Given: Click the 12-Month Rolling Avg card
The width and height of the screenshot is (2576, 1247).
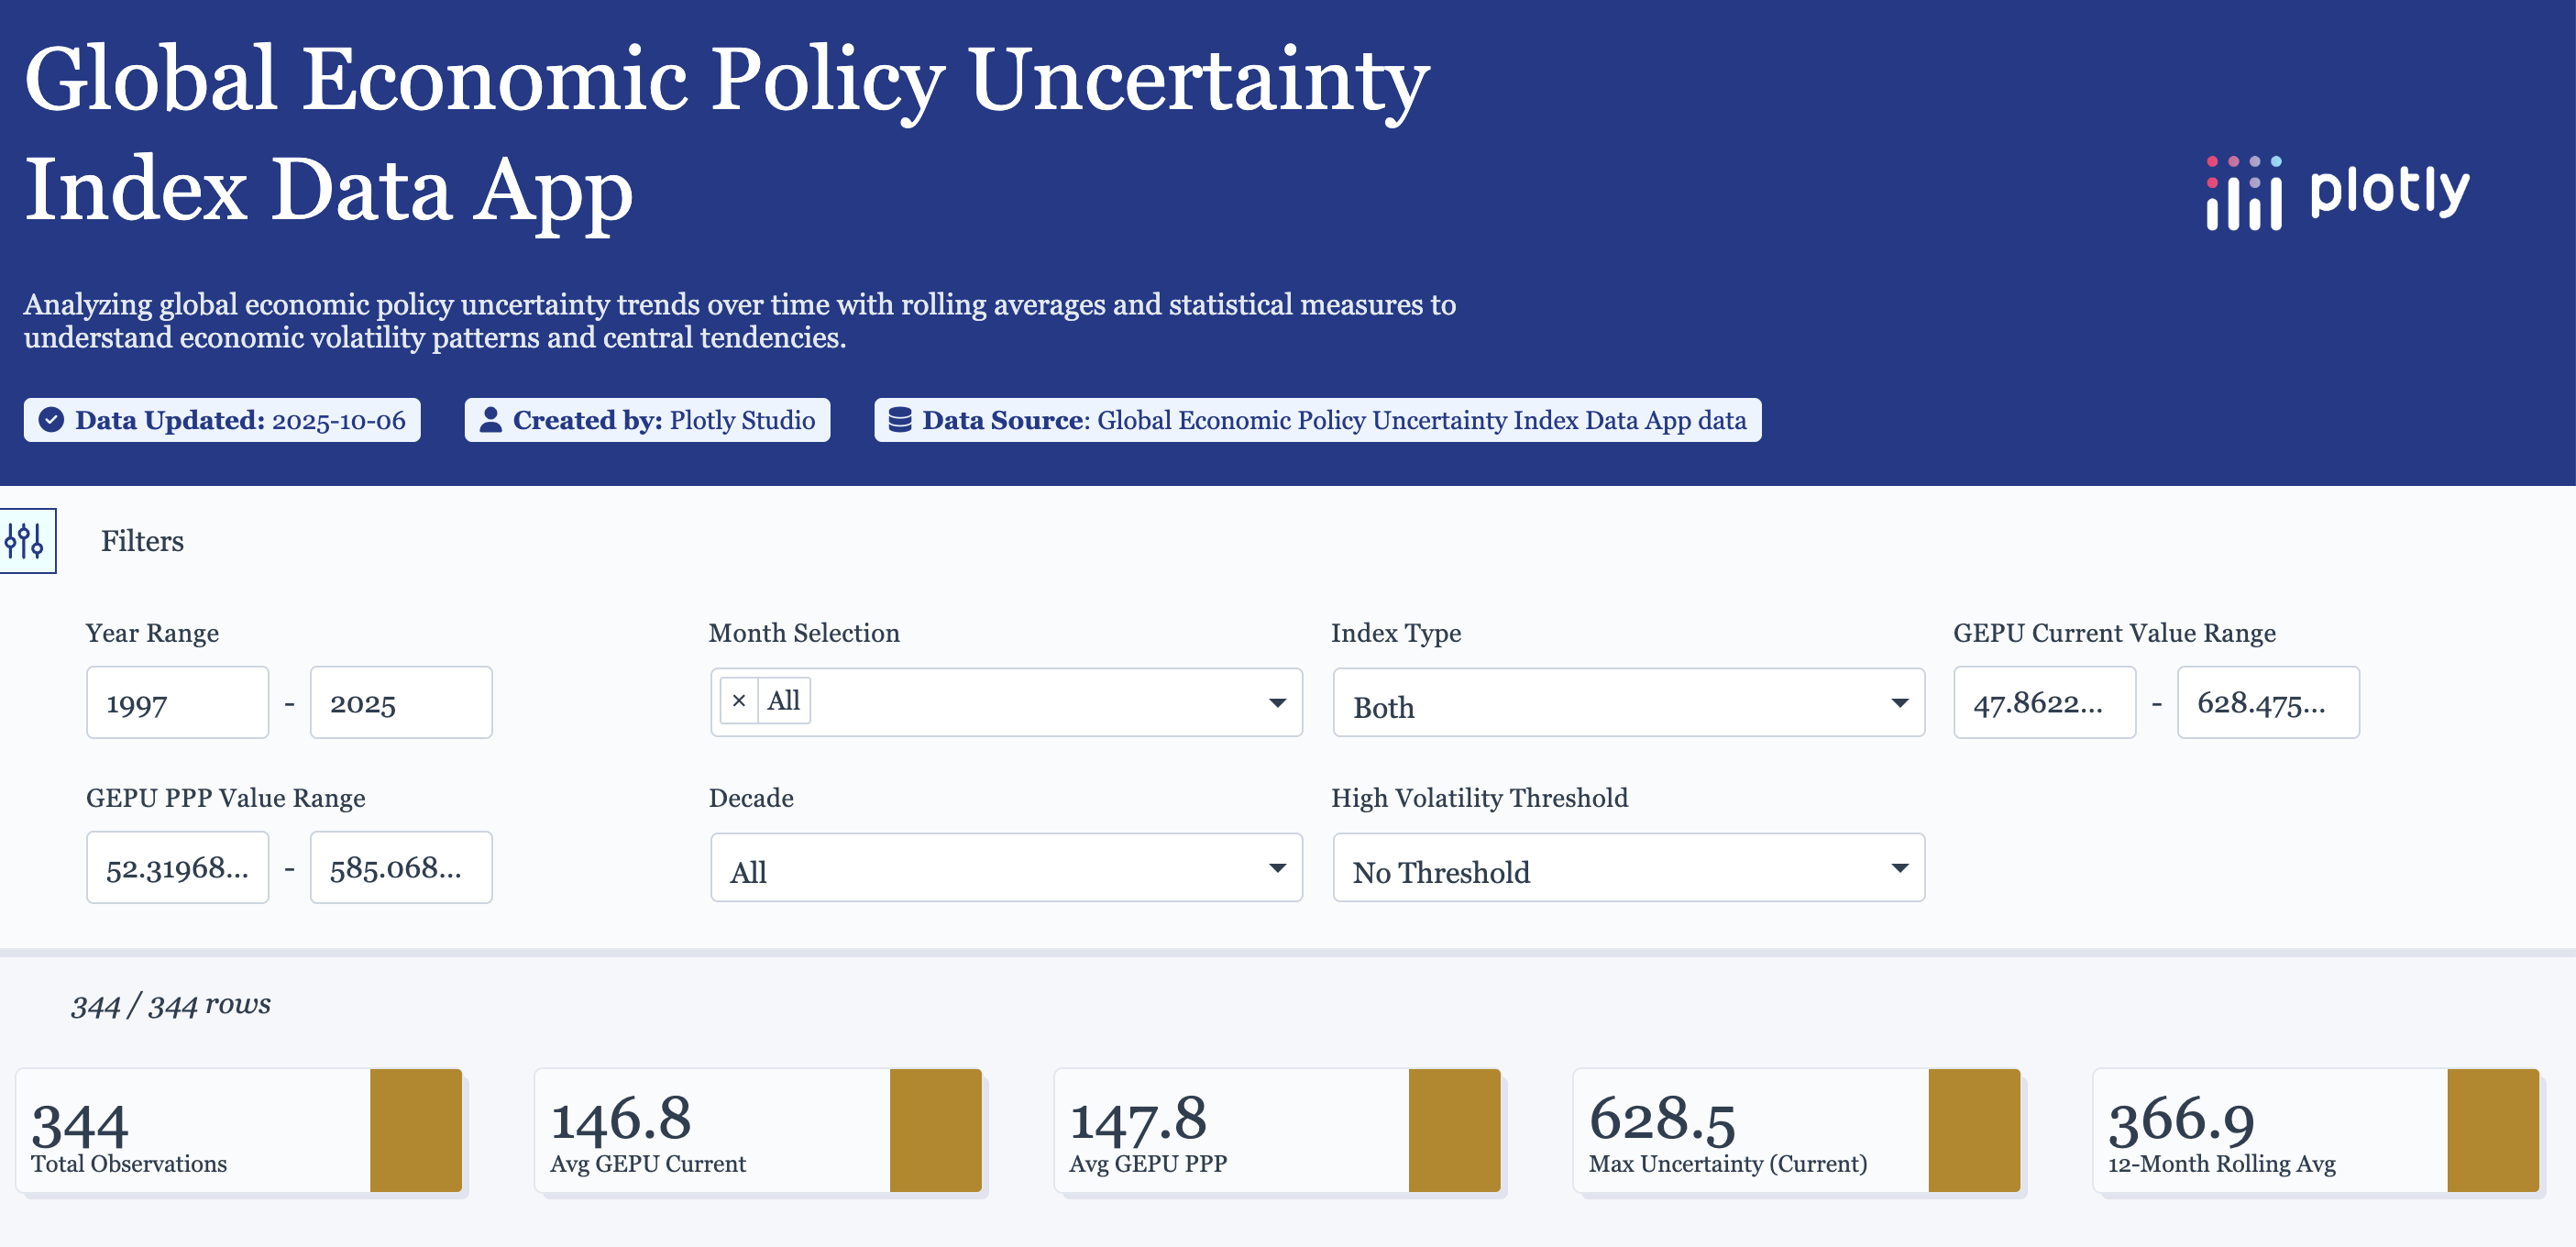Looking at the screenshot, I should [2268, 1130].
